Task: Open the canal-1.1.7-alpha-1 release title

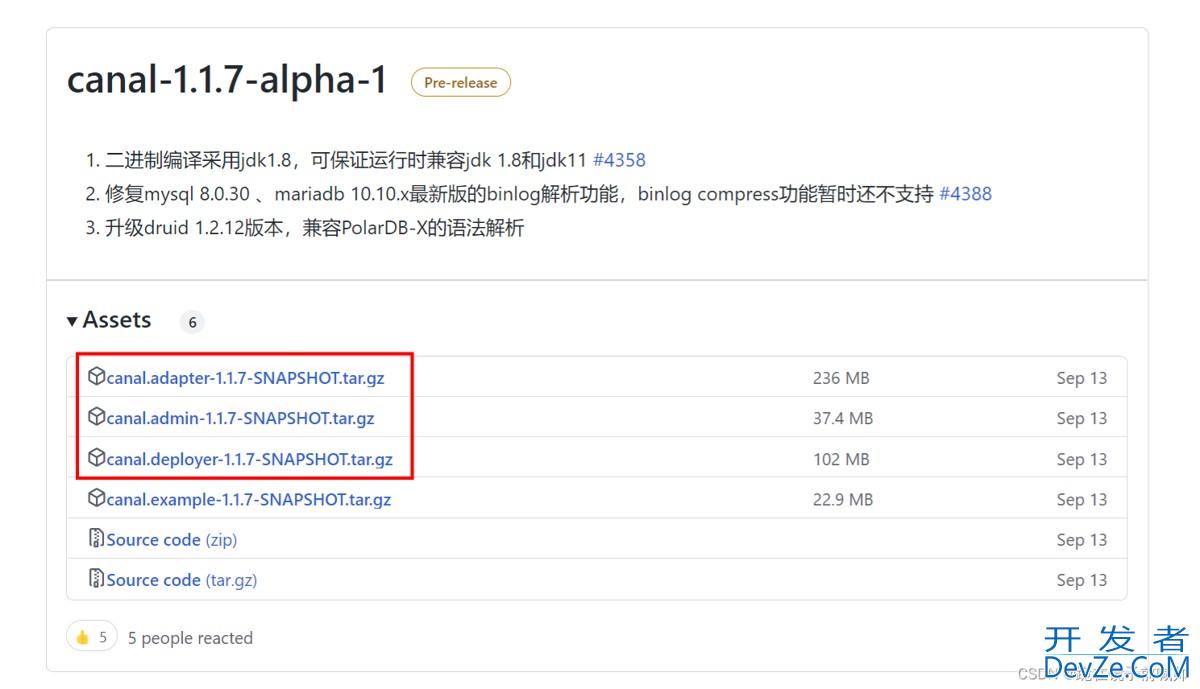Action: [x=227, y=80]
